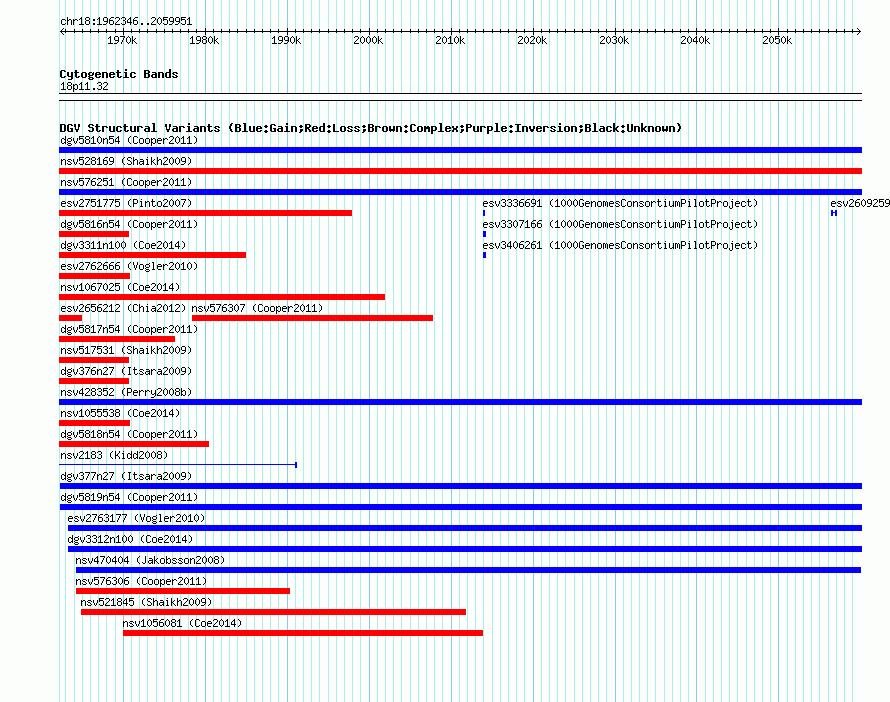Click the 1970k ruler tick label
890x702 pixels.
tap(122, 40)
